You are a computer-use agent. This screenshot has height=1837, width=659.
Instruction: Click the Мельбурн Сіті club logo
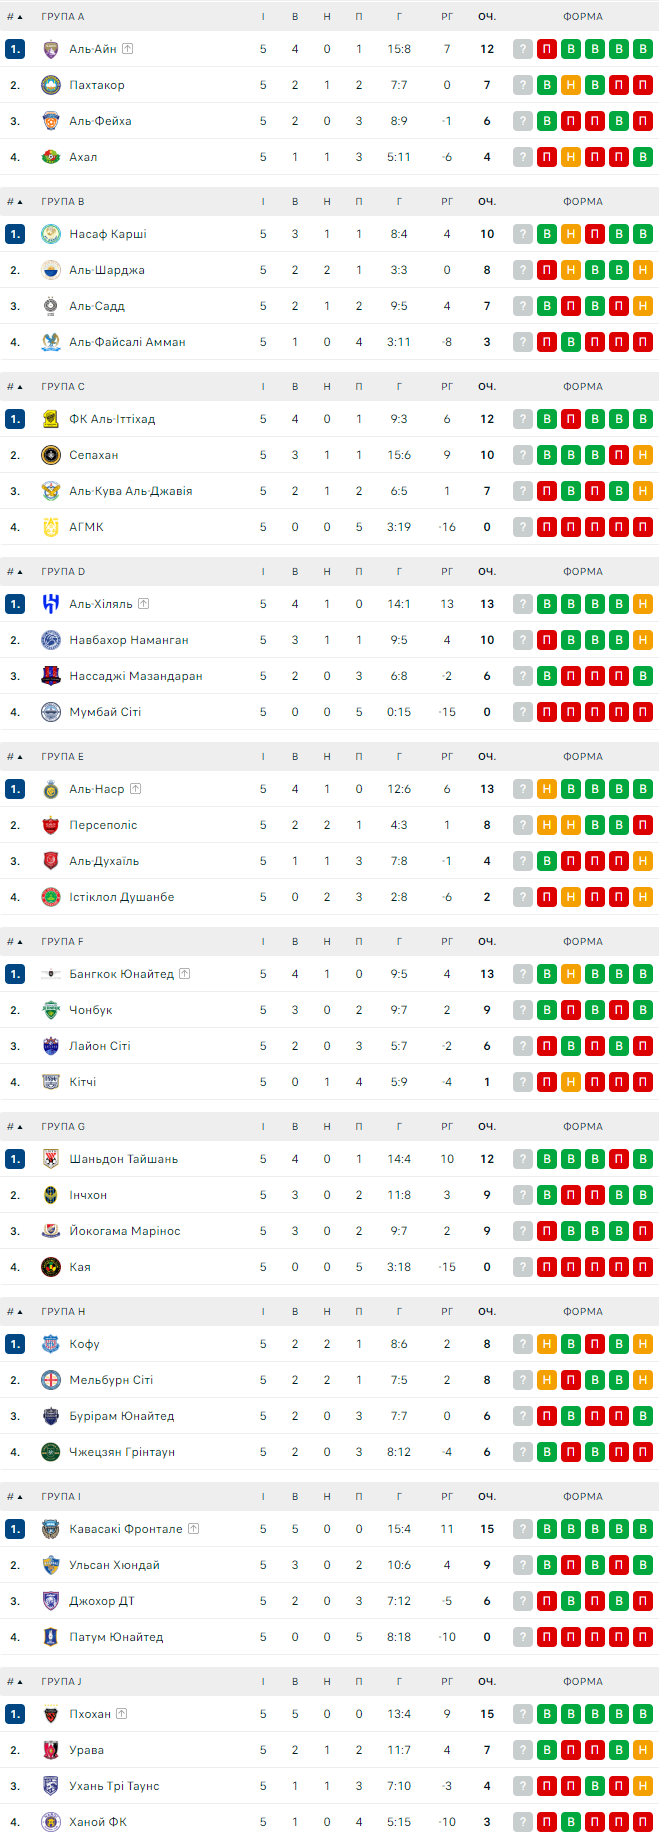pos(51,1380)
